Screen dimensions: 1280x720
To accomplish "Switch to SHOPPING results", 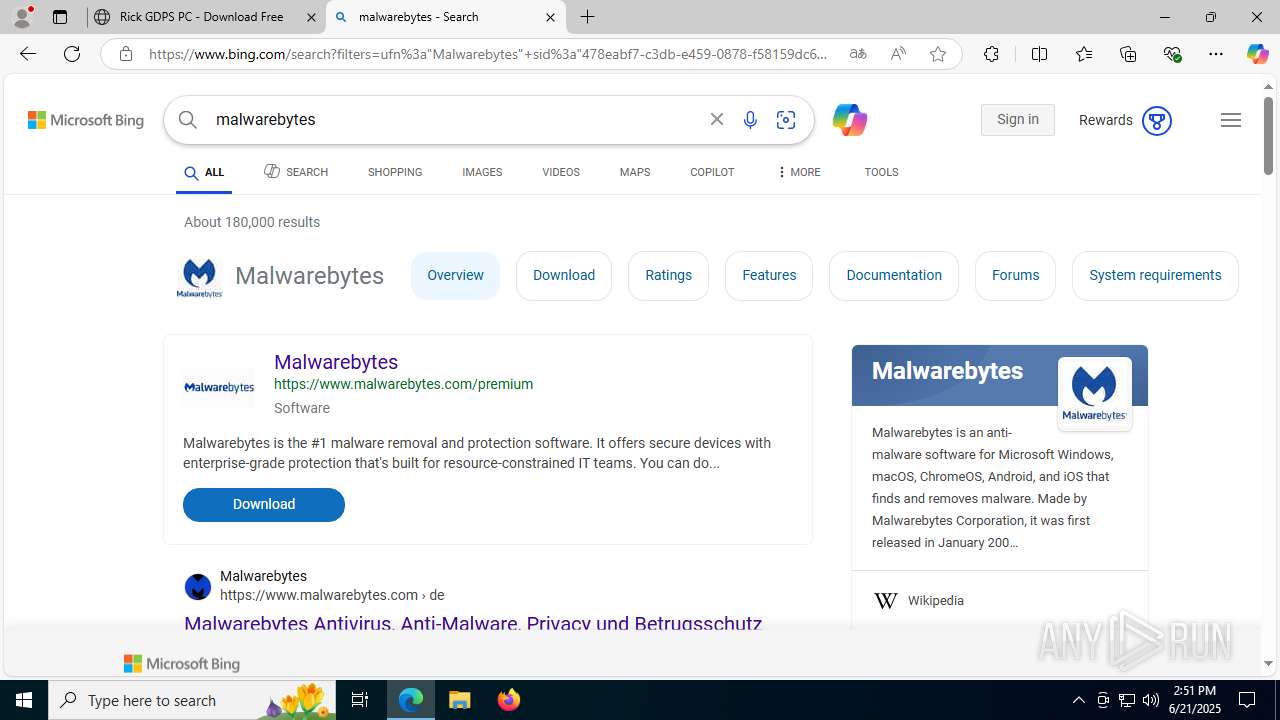I will (395, 172).
